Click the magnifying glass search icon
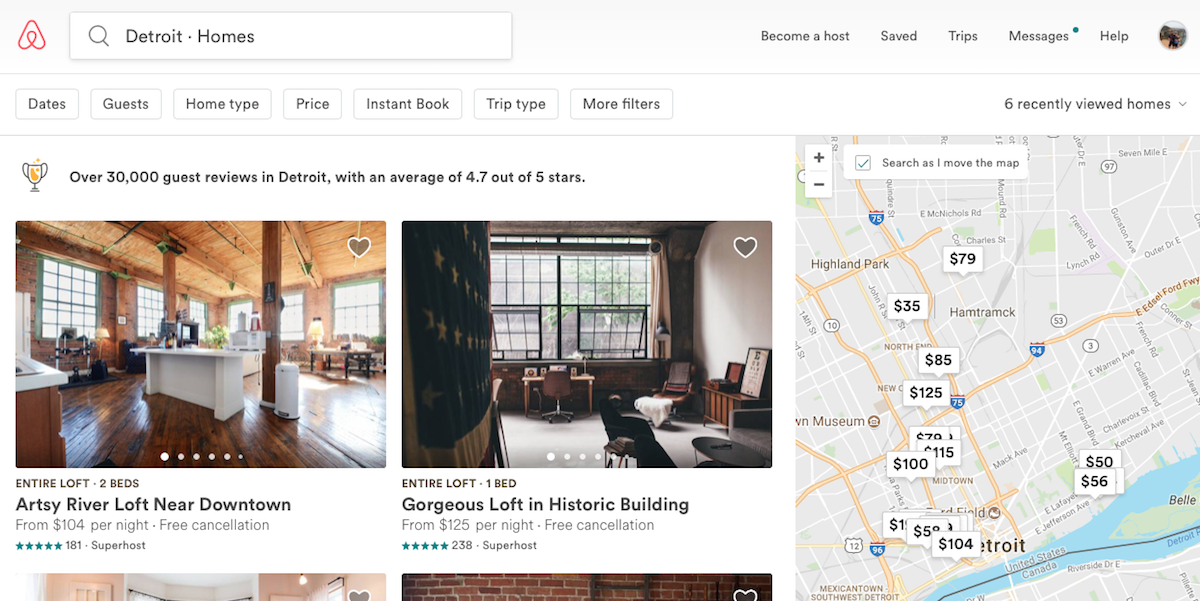The height and width of the screenshot is (601, 1200). tap(97, 36)
